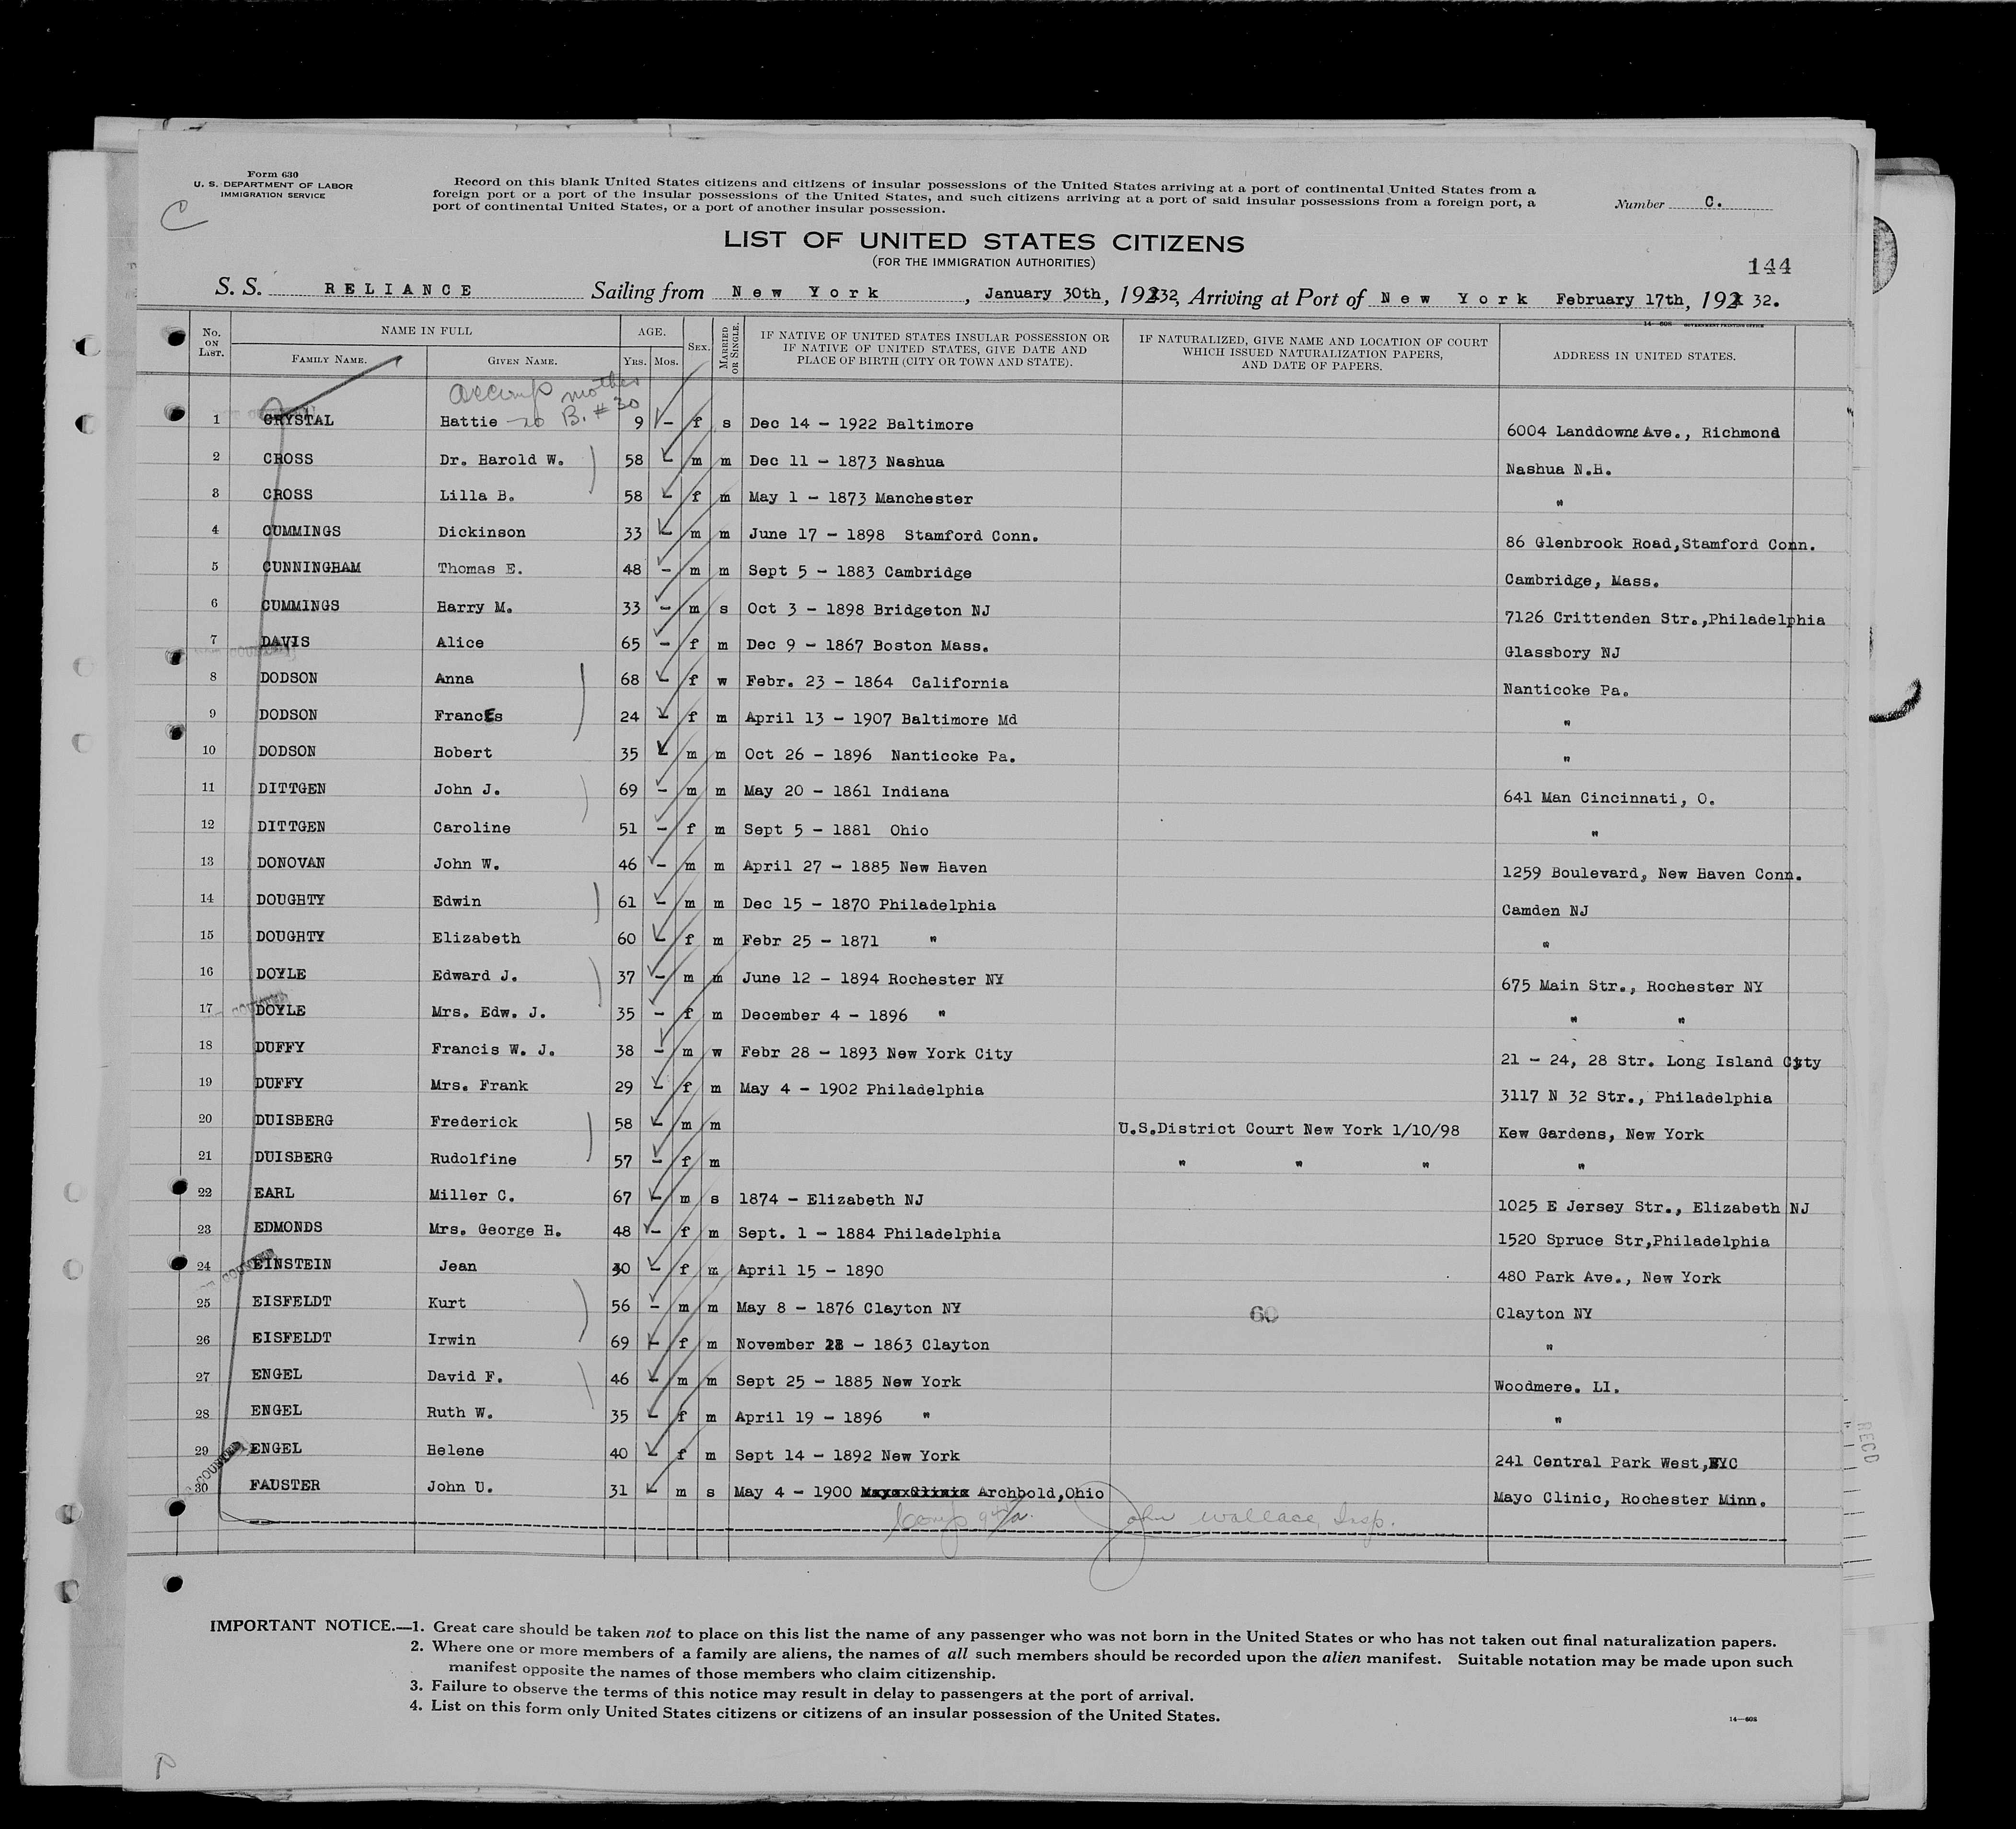The height and width of the screenshot is (1829, 2016).
Task: Click the birth entry Febr. 23 - 1864 California
Action: [x=877, y=682]
